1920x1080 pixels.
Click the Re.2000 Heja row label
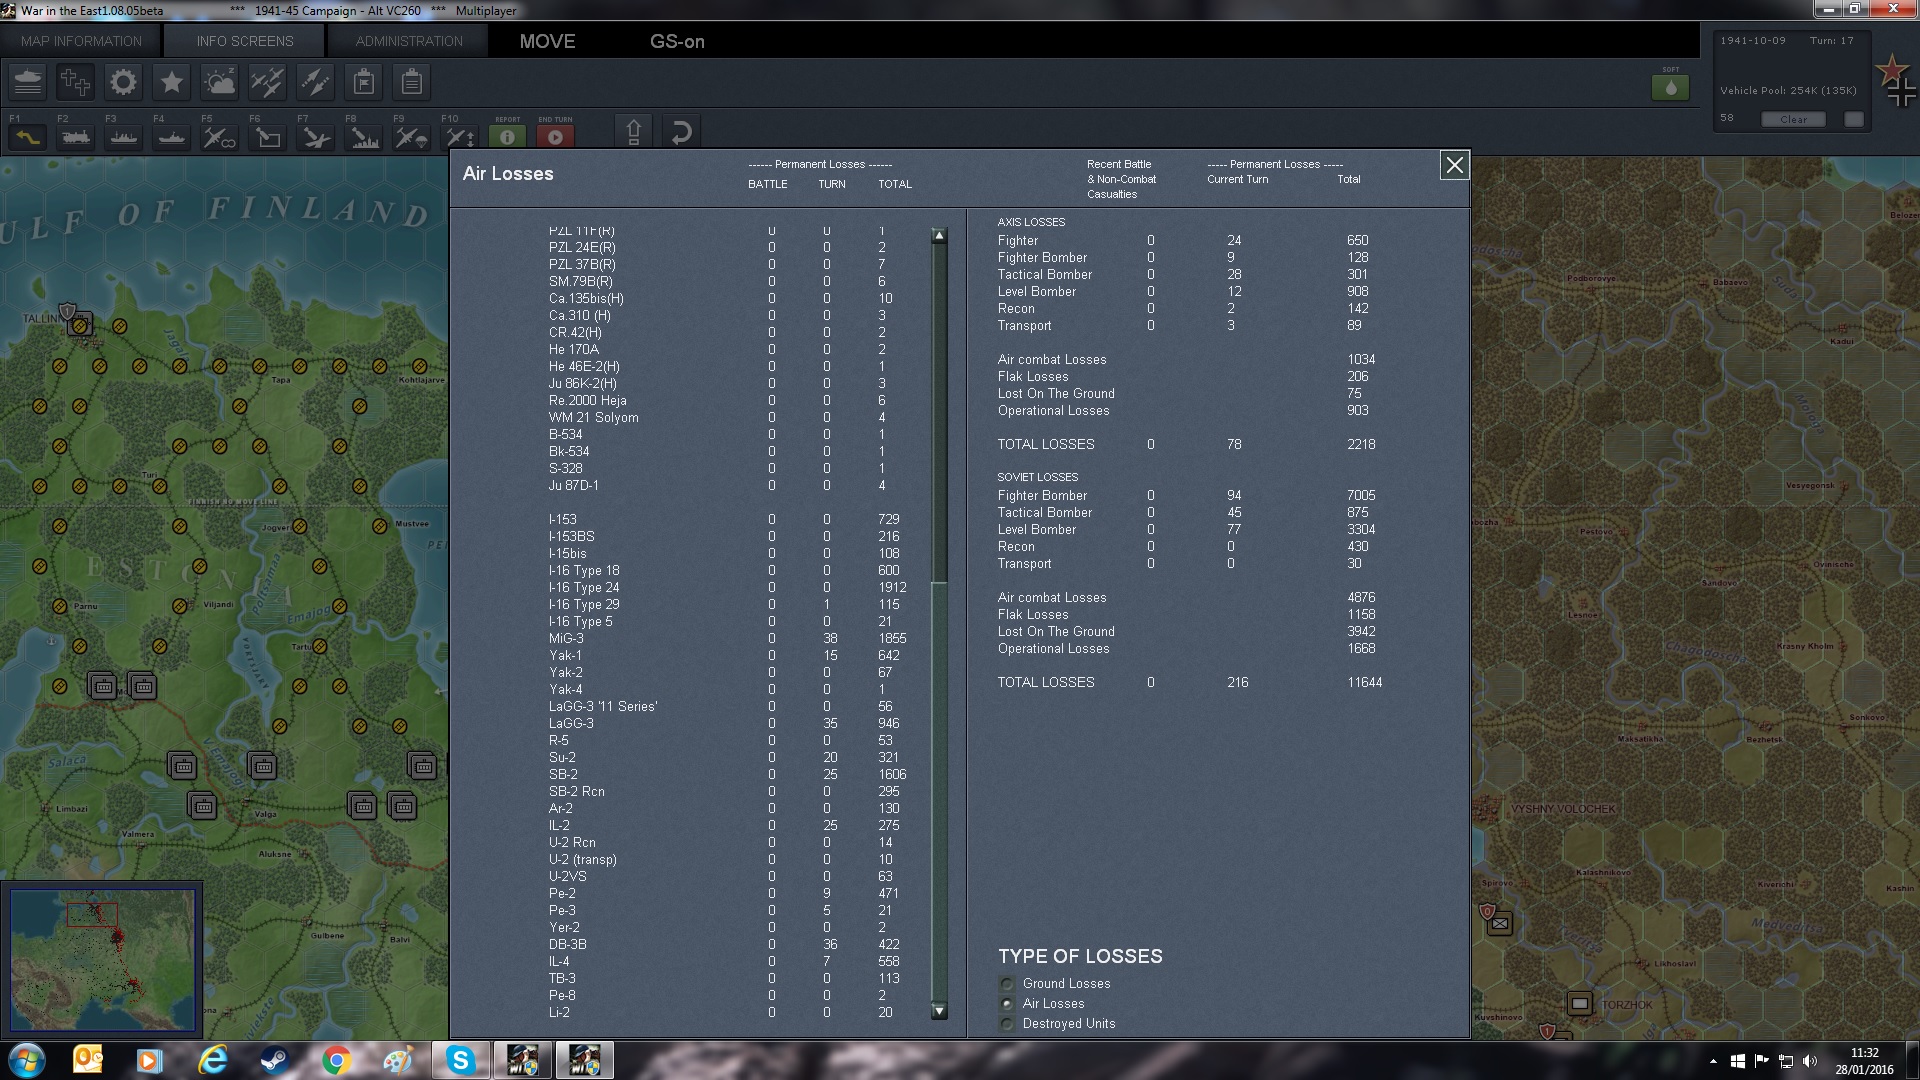[x=588, y=400]
